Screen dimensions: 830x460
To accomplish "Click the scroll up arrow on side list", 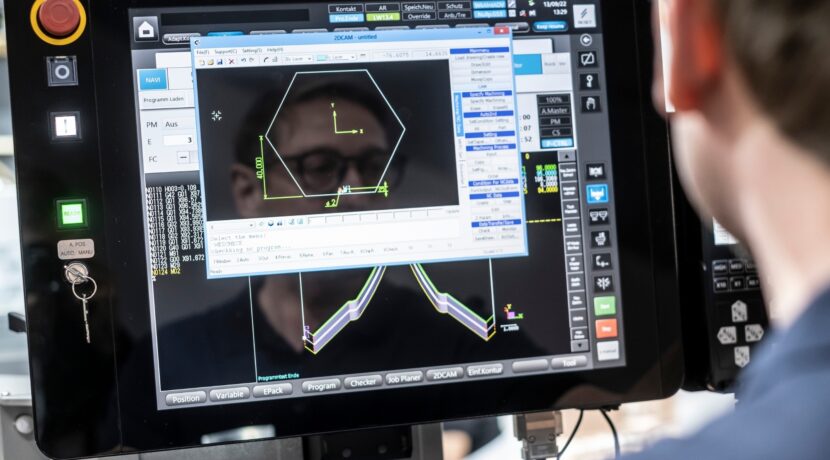I will (566, 156).
